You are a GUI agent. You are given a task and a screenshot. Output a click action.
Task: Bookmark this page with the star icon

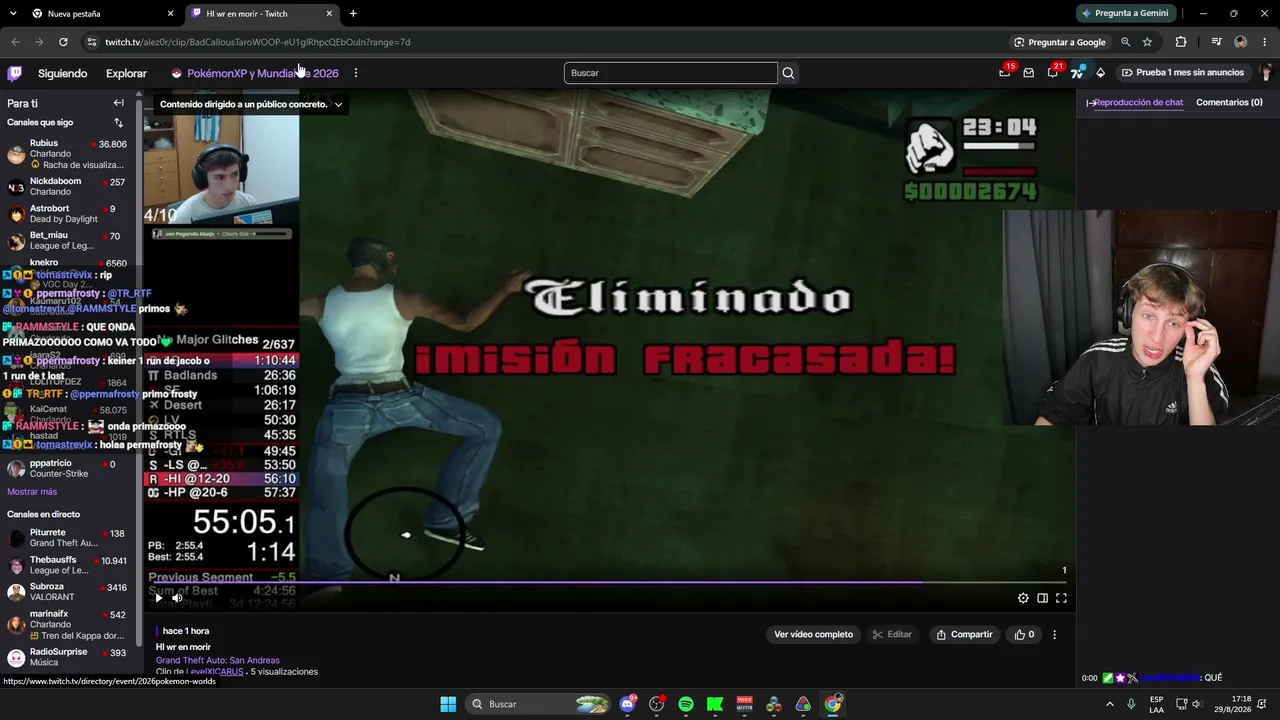[x=1147, y=42]
